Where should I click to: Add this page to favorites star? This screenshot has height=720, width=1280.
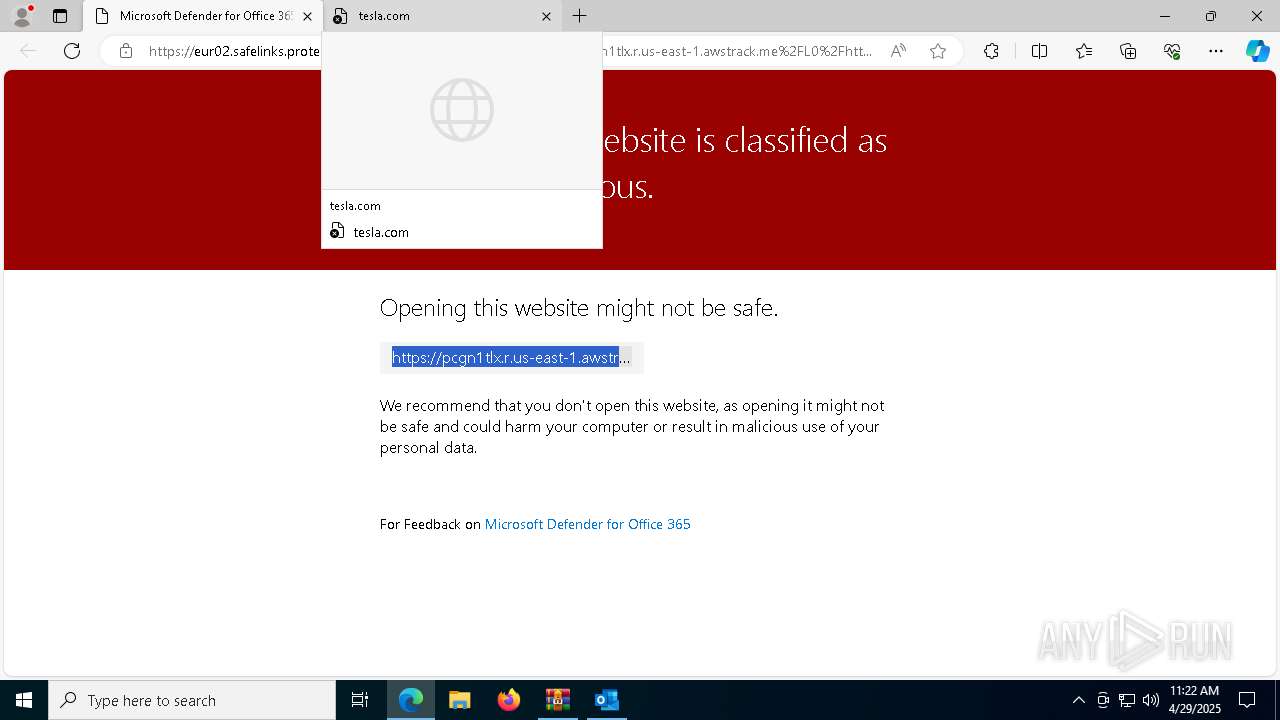point(938,51)
